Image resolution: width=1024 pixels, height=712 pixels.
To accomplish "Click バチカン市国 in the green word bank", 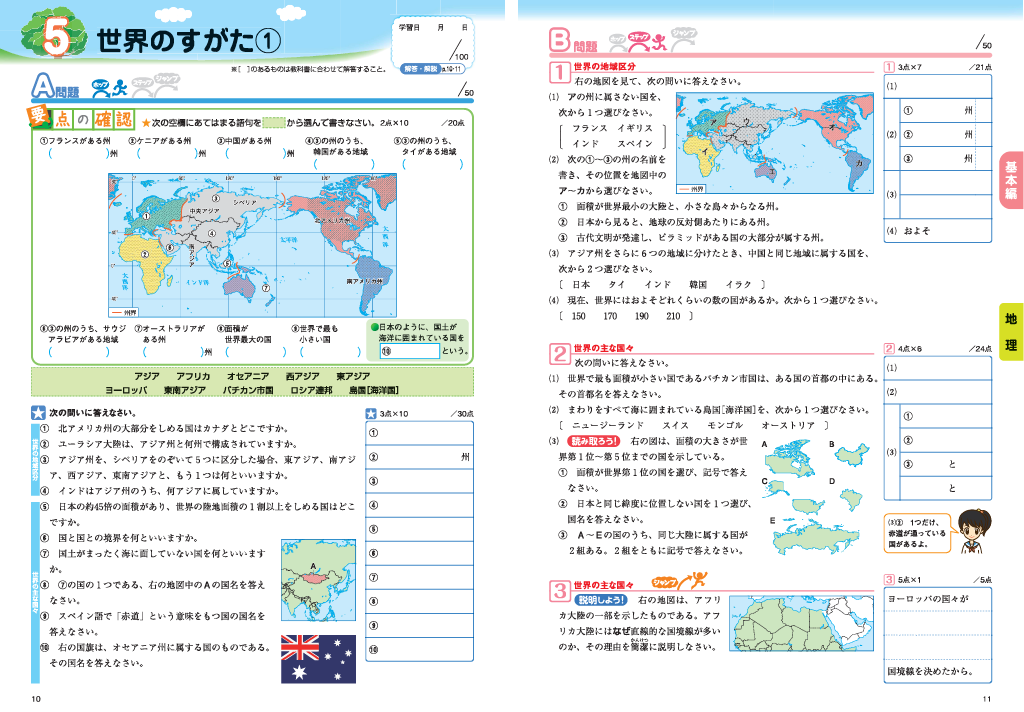I will pyautogui.click(x=248, y=390).
